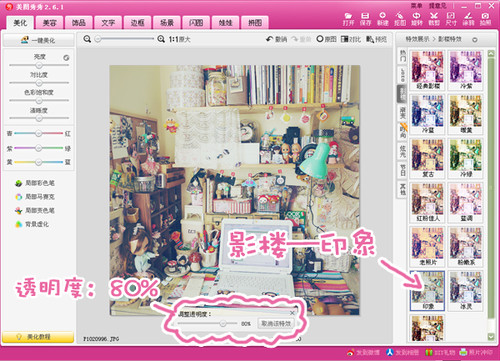The height and width of the screenshot is (361, 500).
Task: Open the 边框 frames tab
Action: 137,23
